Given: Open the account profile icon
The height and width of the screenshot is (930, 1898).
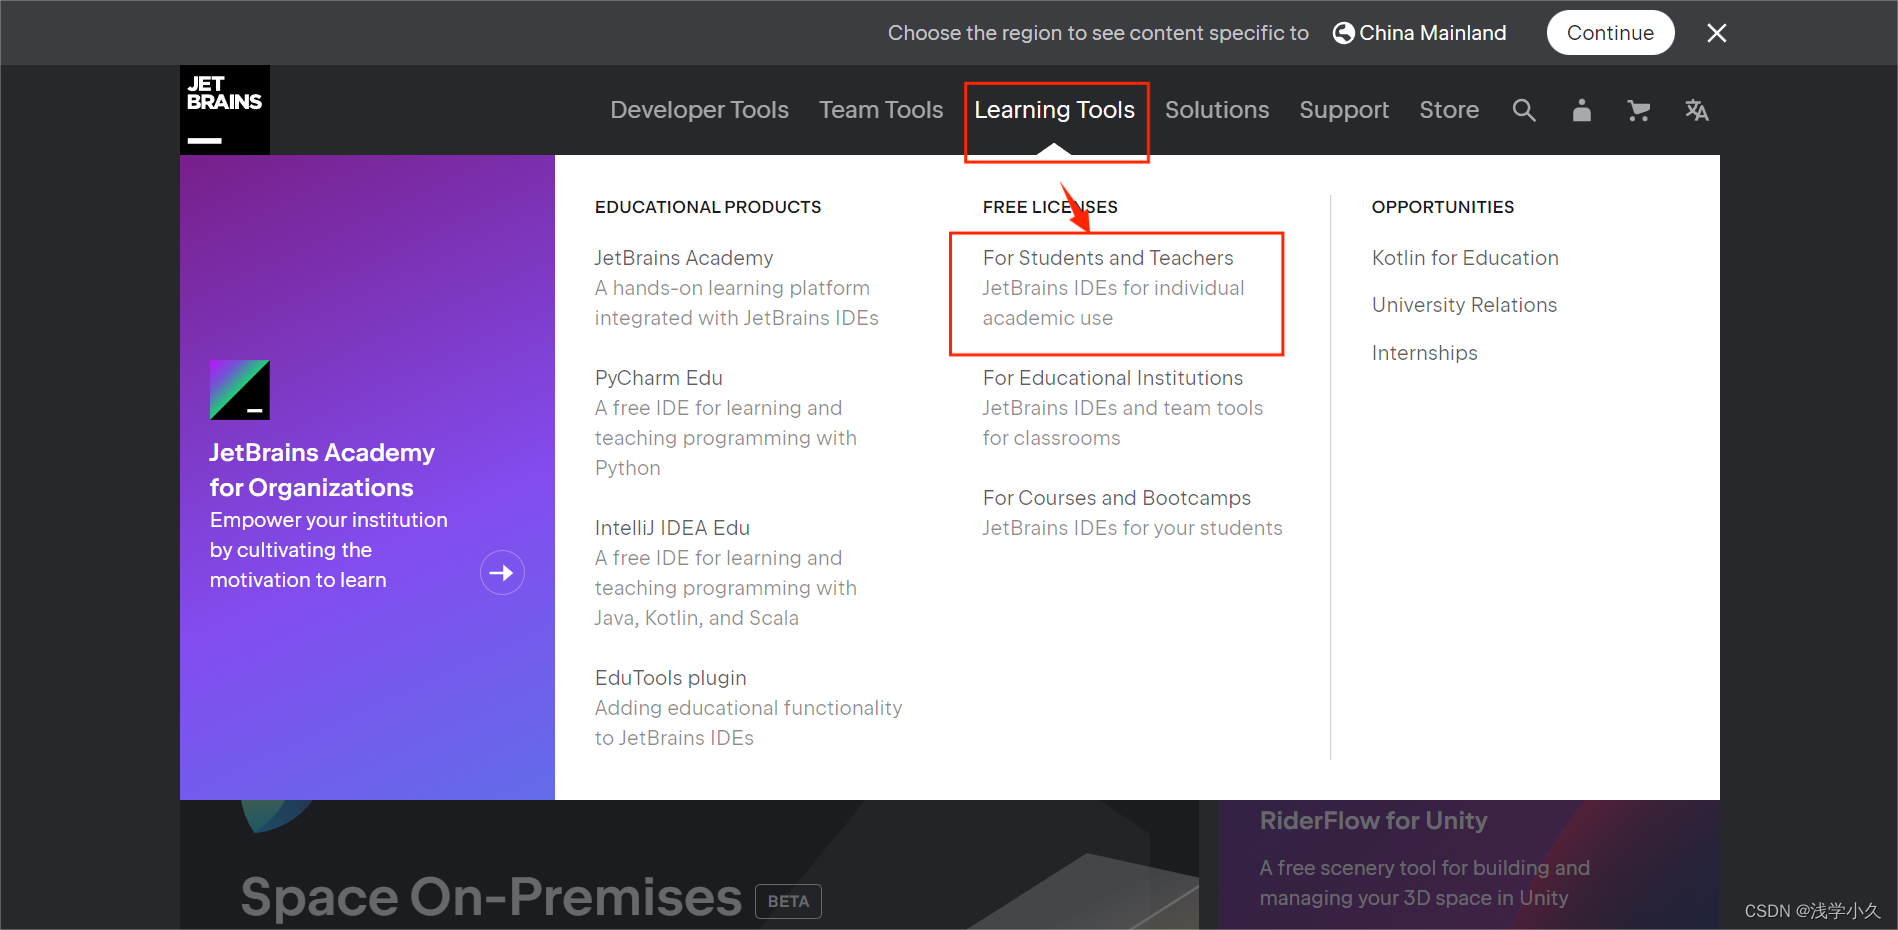Looking at the screenshot, I should [x=1581, y=110].
